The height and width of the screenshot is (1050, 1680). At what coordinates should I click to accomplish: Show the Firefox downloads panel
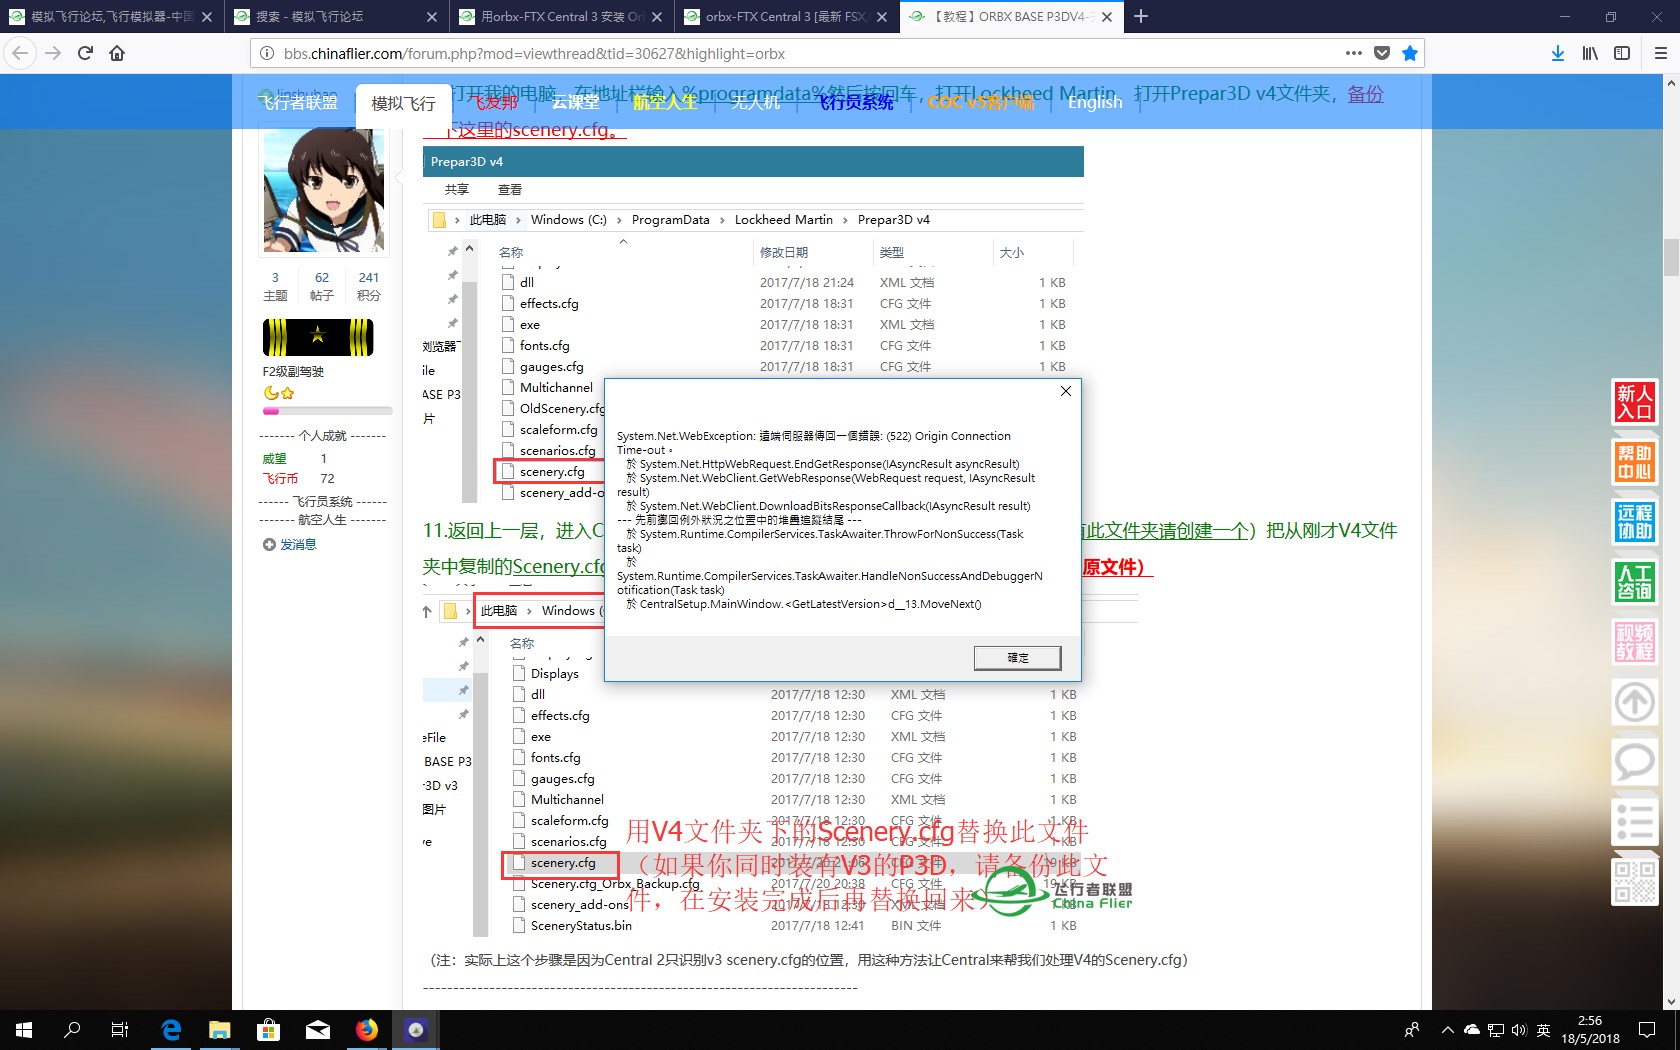pyautogui.click(x=1558, y=53)
